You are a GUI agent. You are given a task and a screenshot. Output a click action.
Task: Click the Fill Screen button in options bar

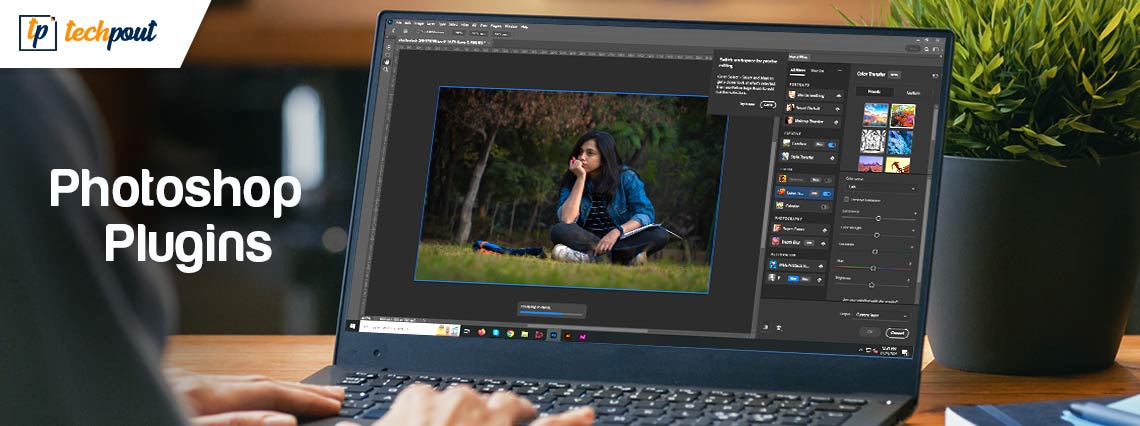(x=502, y=34)
